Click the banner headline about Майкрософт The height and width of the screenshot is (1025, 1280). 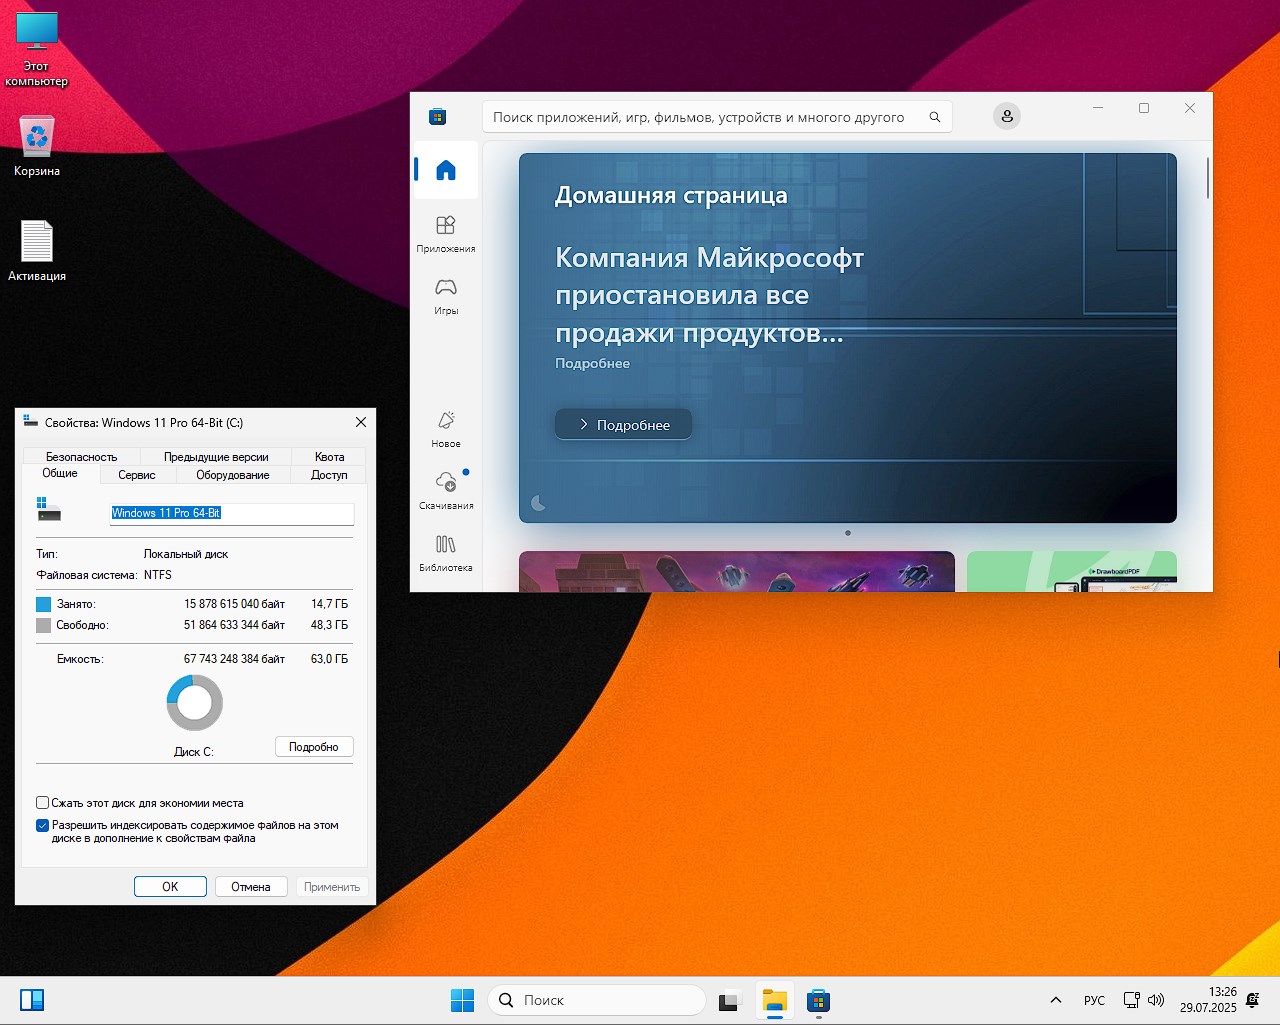click(x=709, y=295)
